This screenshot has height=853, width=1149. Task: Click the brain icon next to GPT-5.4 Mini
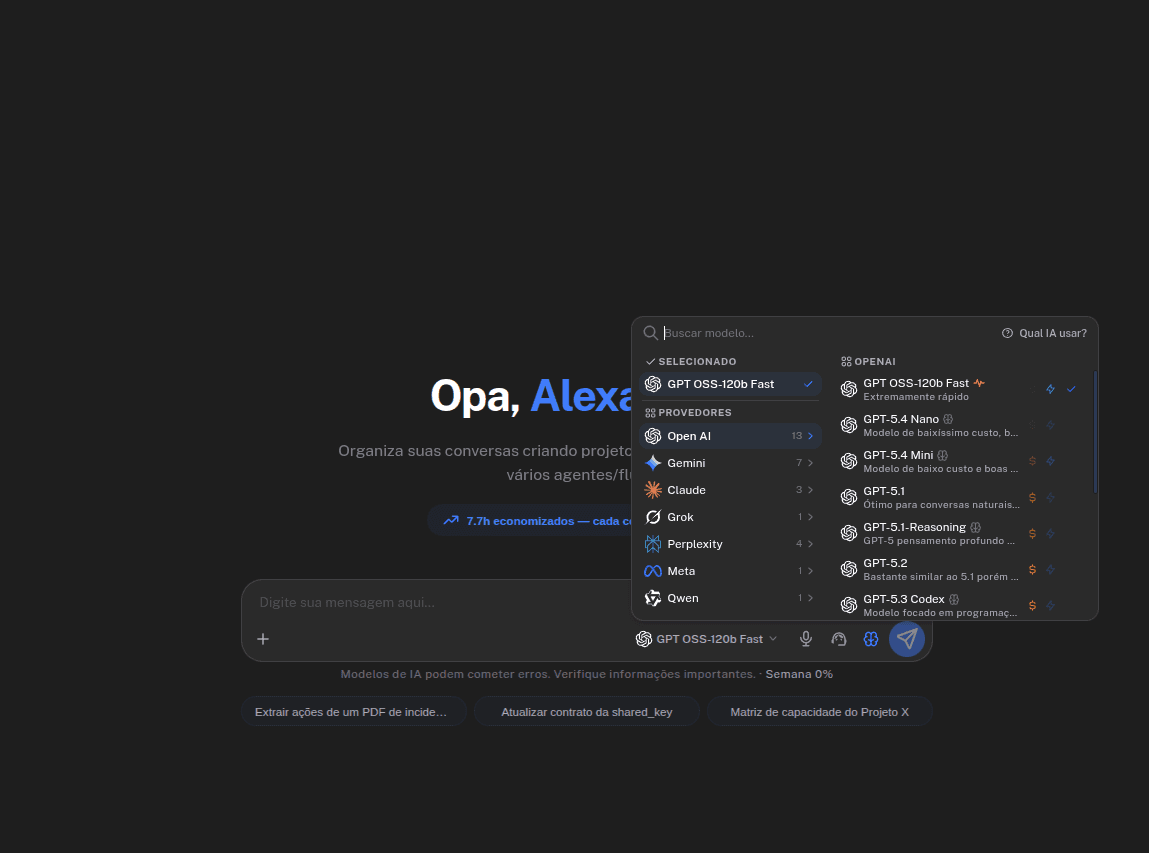(942, 455)
